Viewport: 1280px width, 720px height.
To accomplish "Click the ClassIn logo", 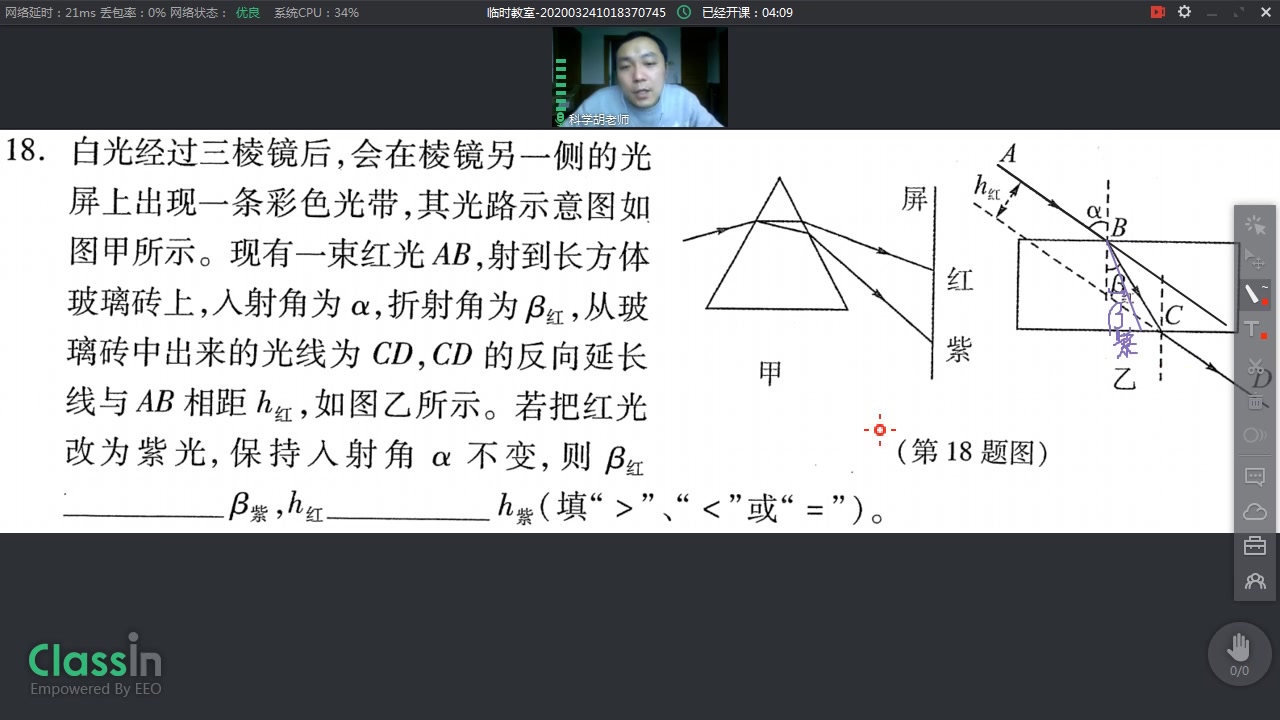I will (x=95, y=664).
